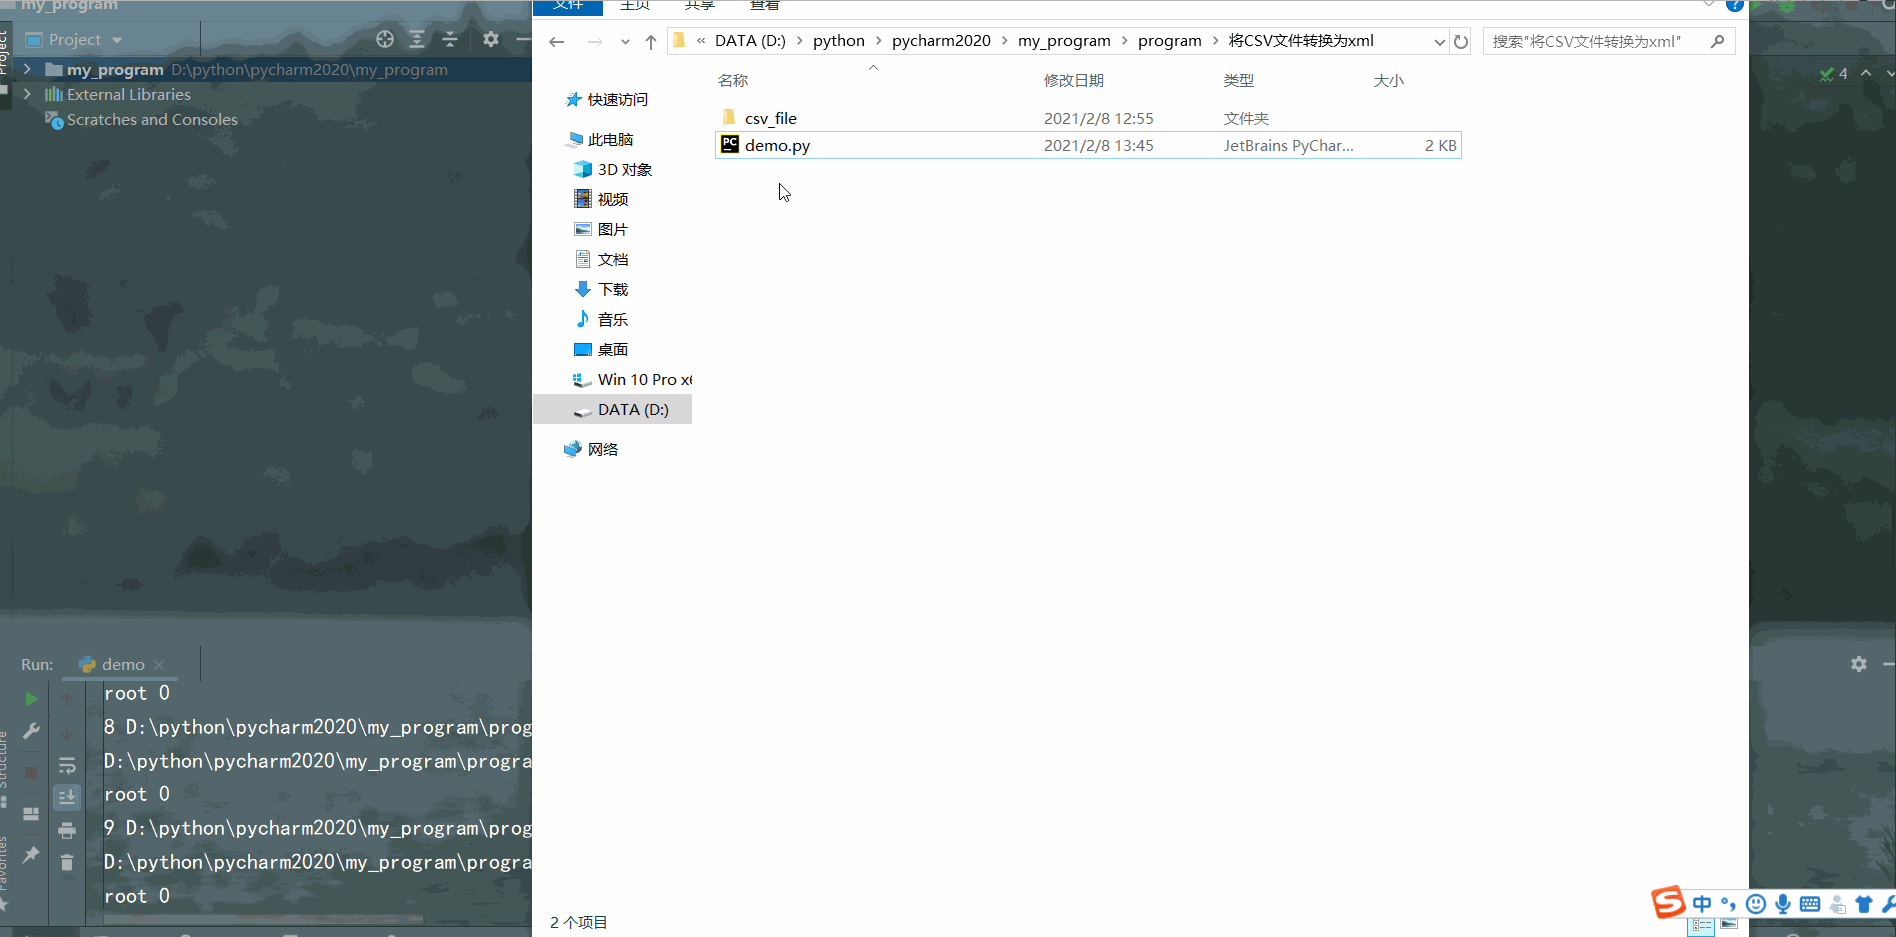Click the expand all icon in Project panel
The image size is (1896, 937).
pos(417,39)
